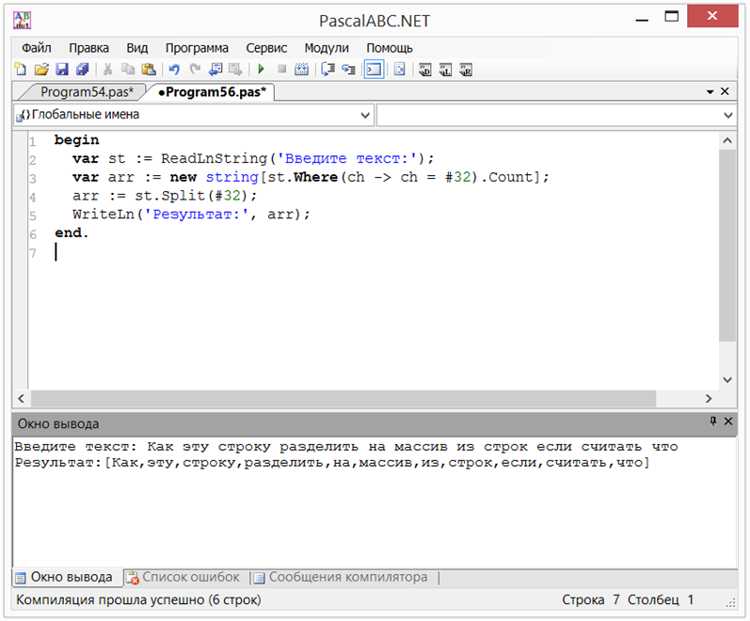Image resolution: width=750 pixels, height=621 pixels.
Task: Switch to the Список ошибок tab
Action: tap(183, 577)
